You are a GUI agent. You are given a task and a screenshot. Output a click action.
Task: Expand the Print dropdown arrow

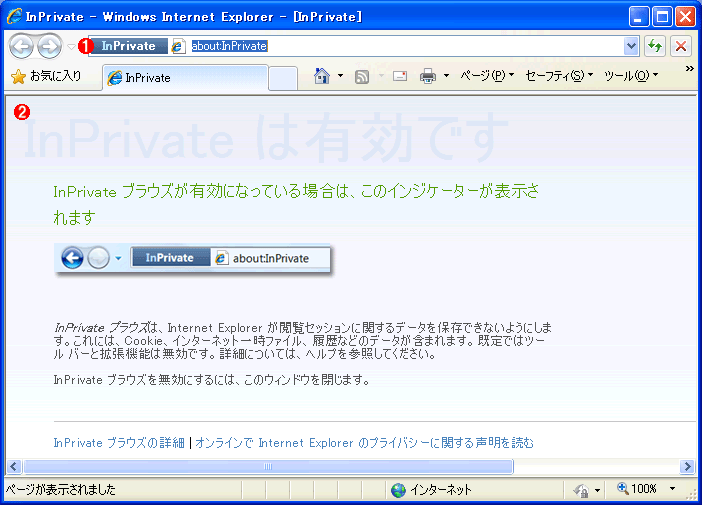[x=446, y=76]
